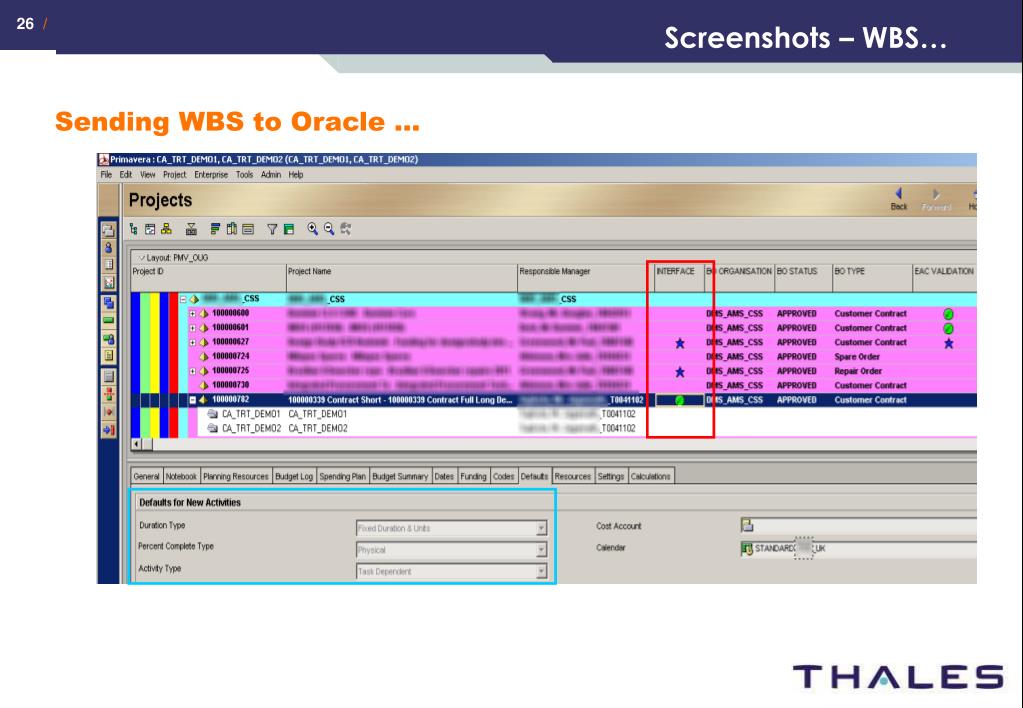
Task: Click the yellow org chart view icon
Action: [x=166, y=229]
